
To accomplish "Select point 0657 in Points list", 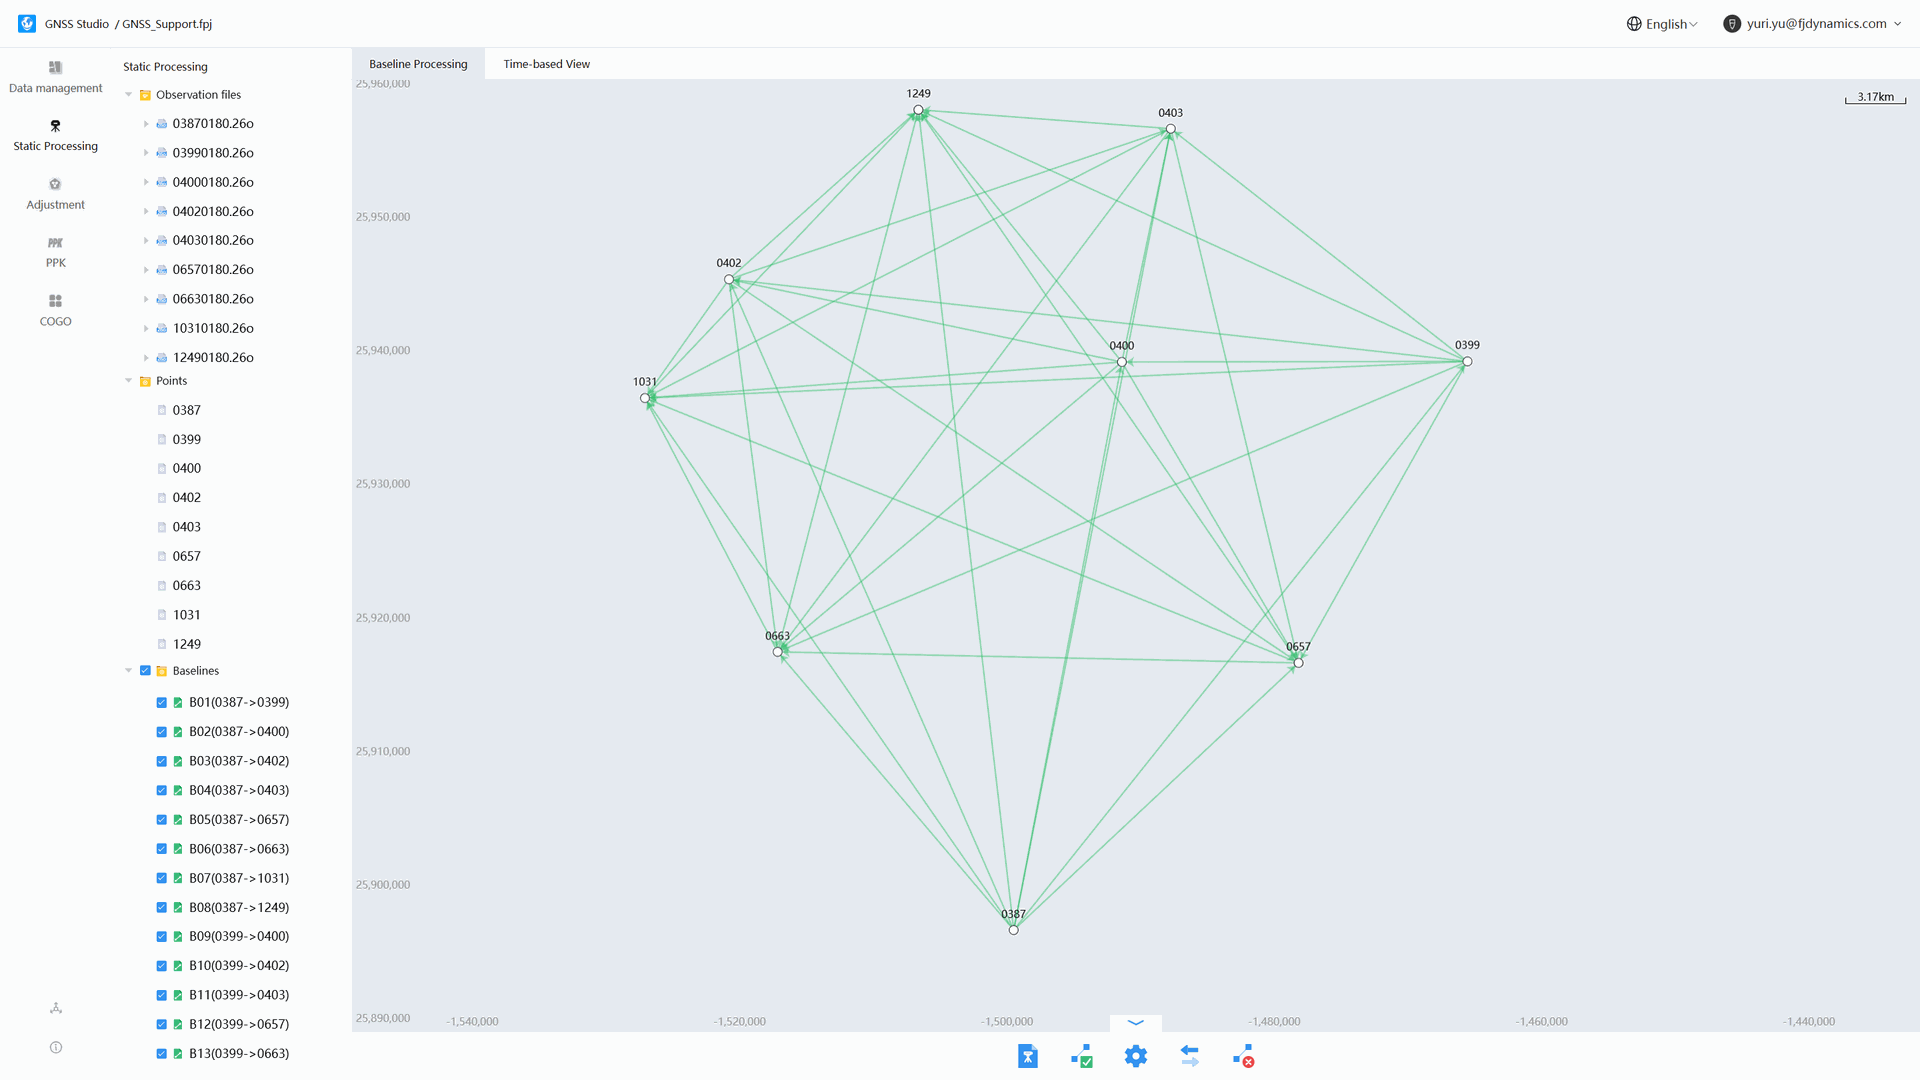I will coord(186,556).
